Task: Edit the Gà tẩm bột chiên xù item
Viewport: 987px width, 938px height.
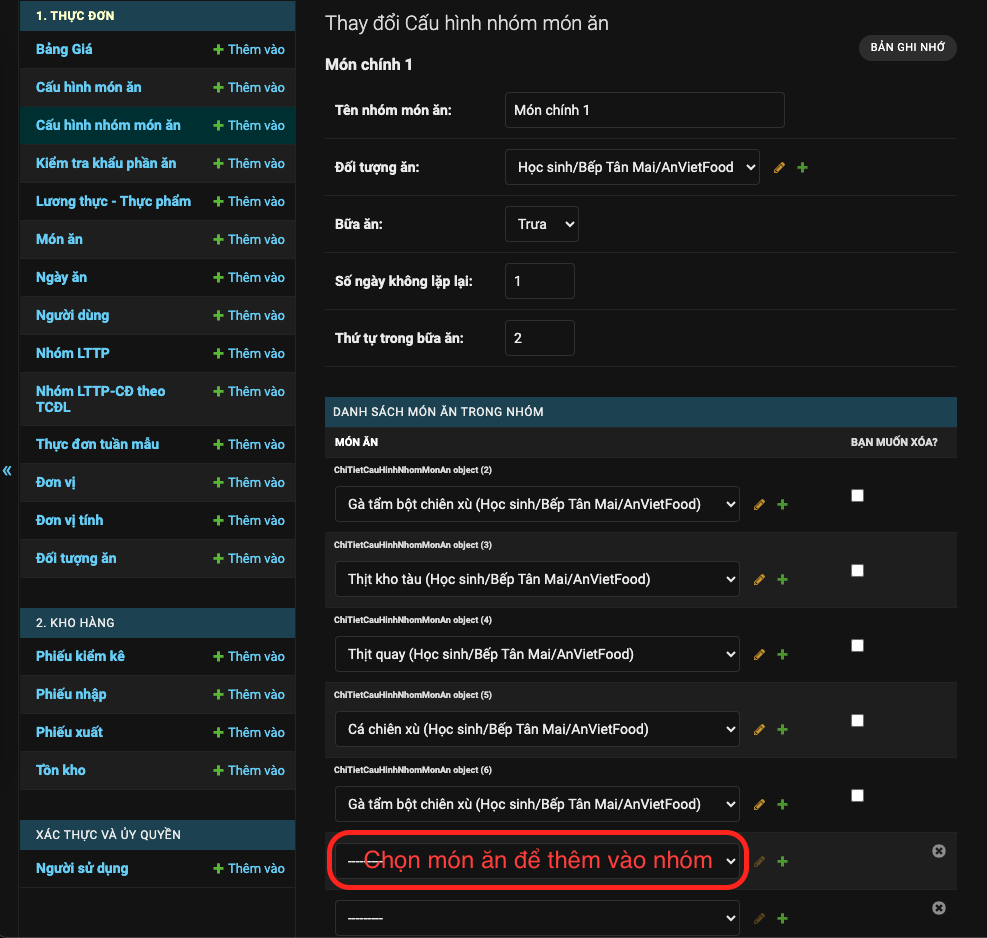Action: click(759, 504)
